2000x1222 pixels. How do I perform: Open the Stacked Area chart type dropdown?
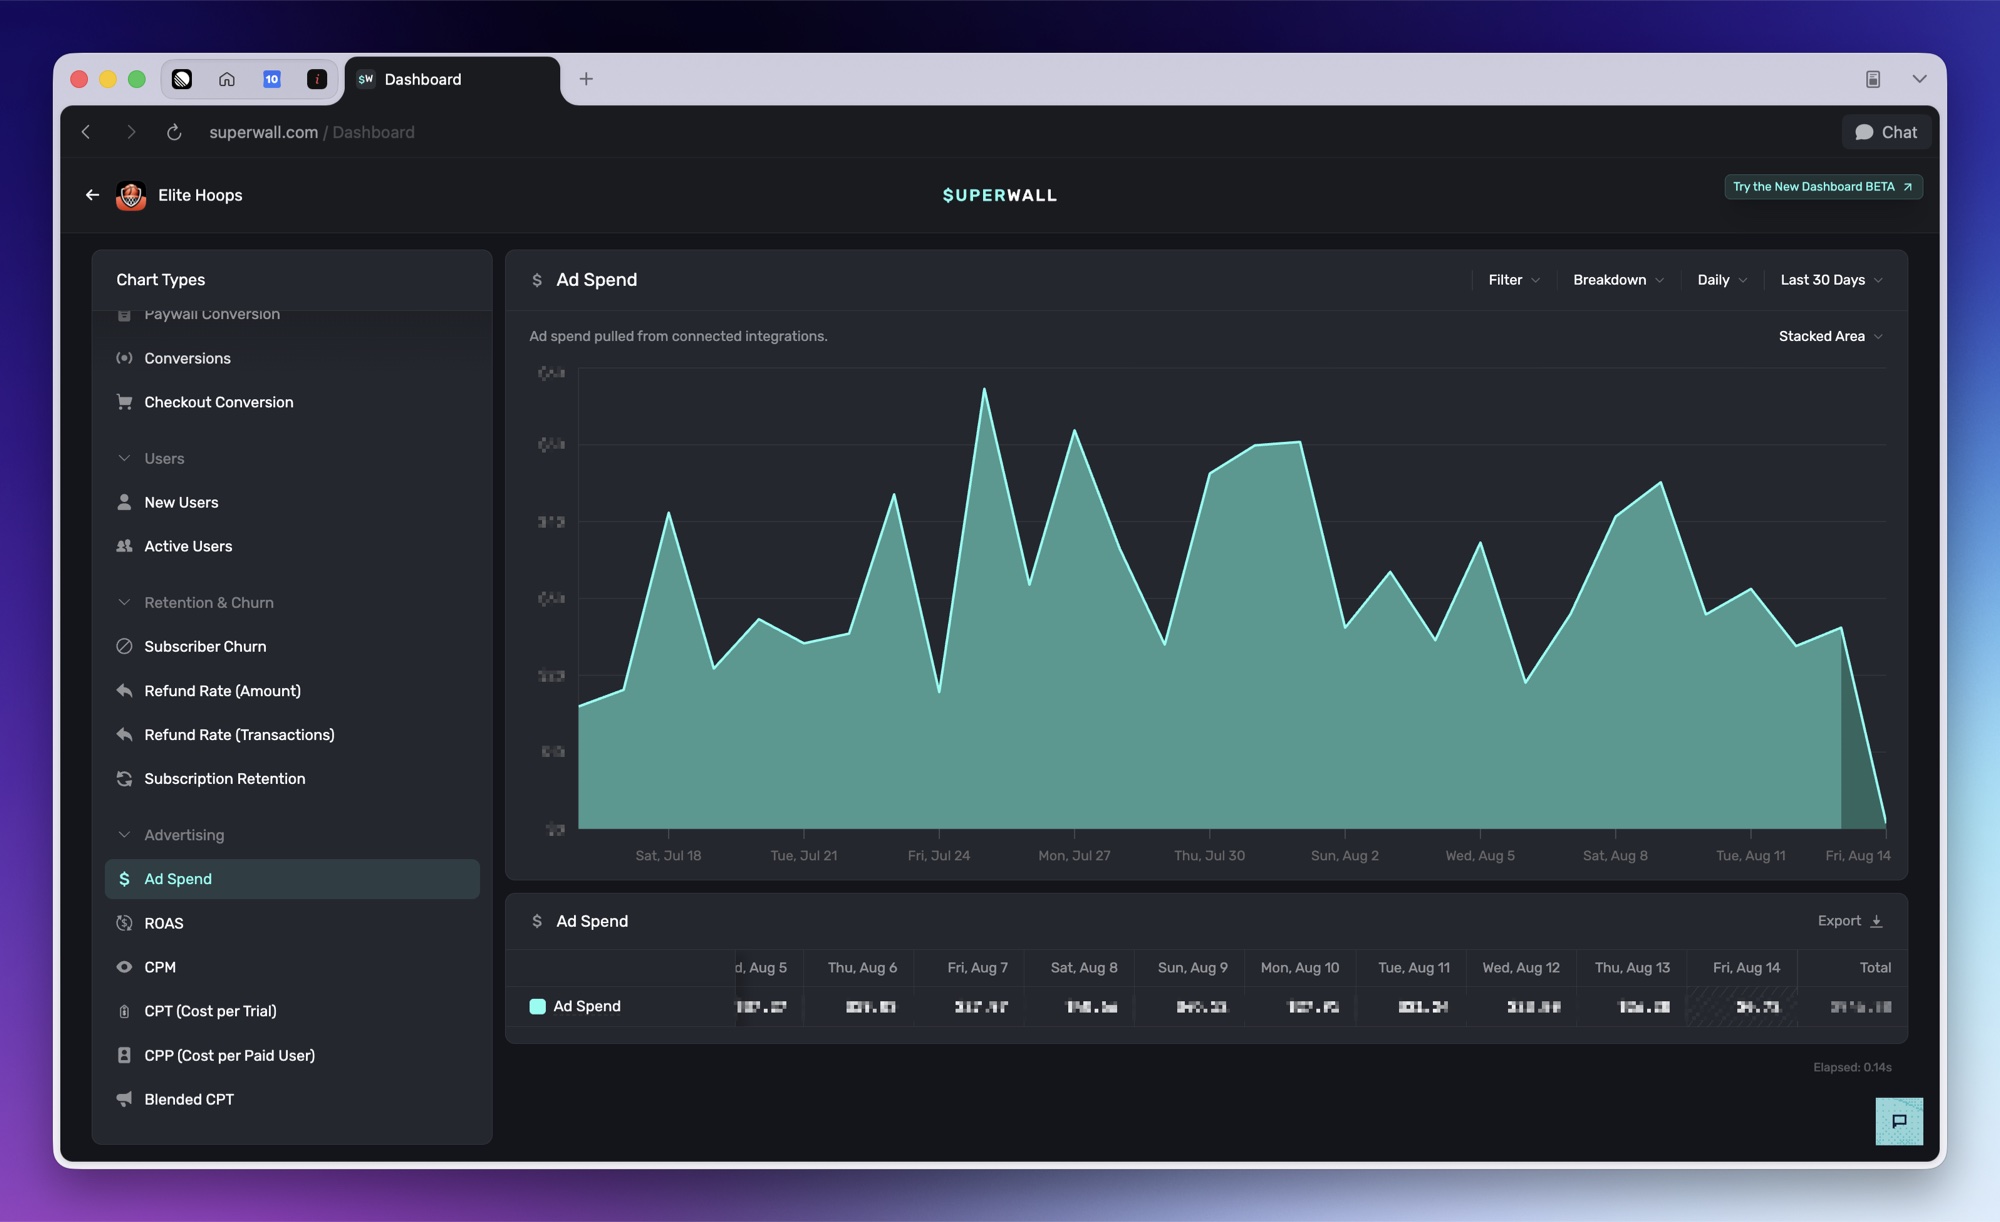pyautogui.click(x=1830, y=336)
